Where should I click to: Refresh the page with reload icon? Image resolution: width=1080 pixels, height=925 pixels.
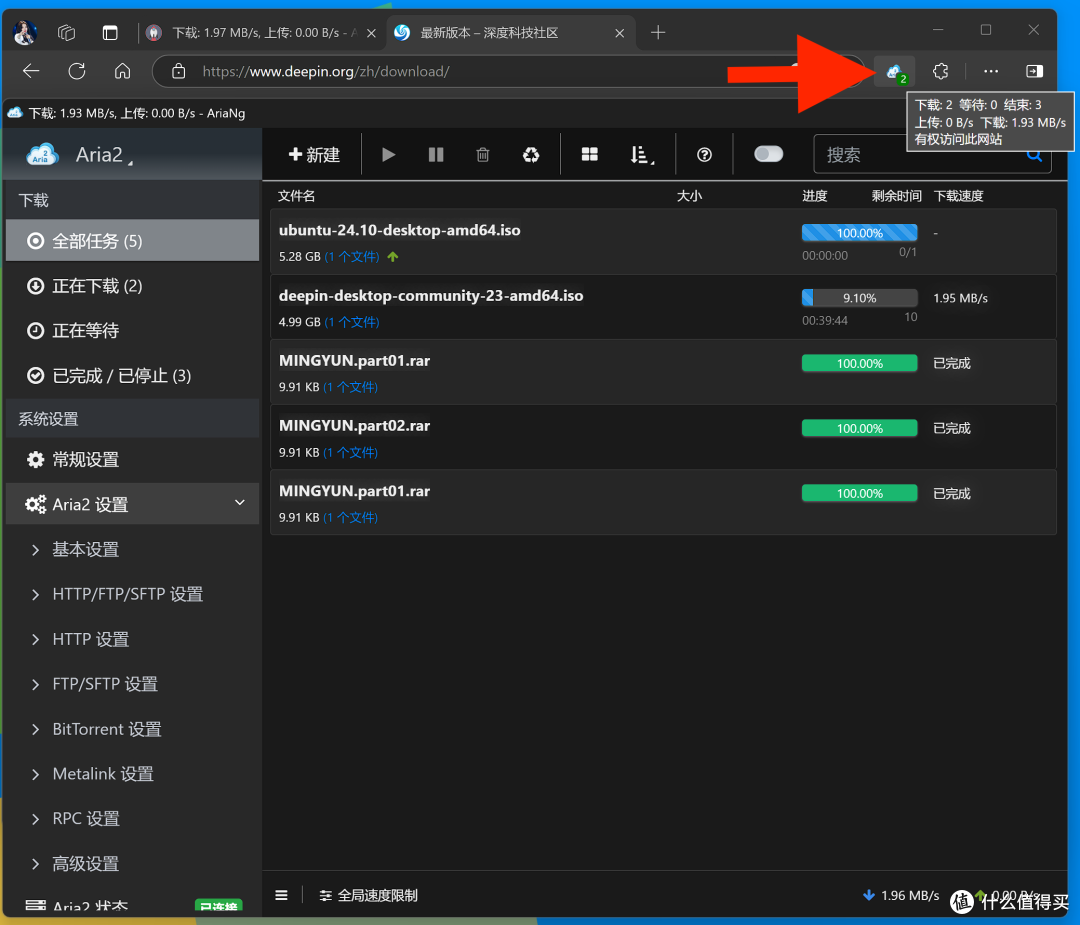[76, 71]
